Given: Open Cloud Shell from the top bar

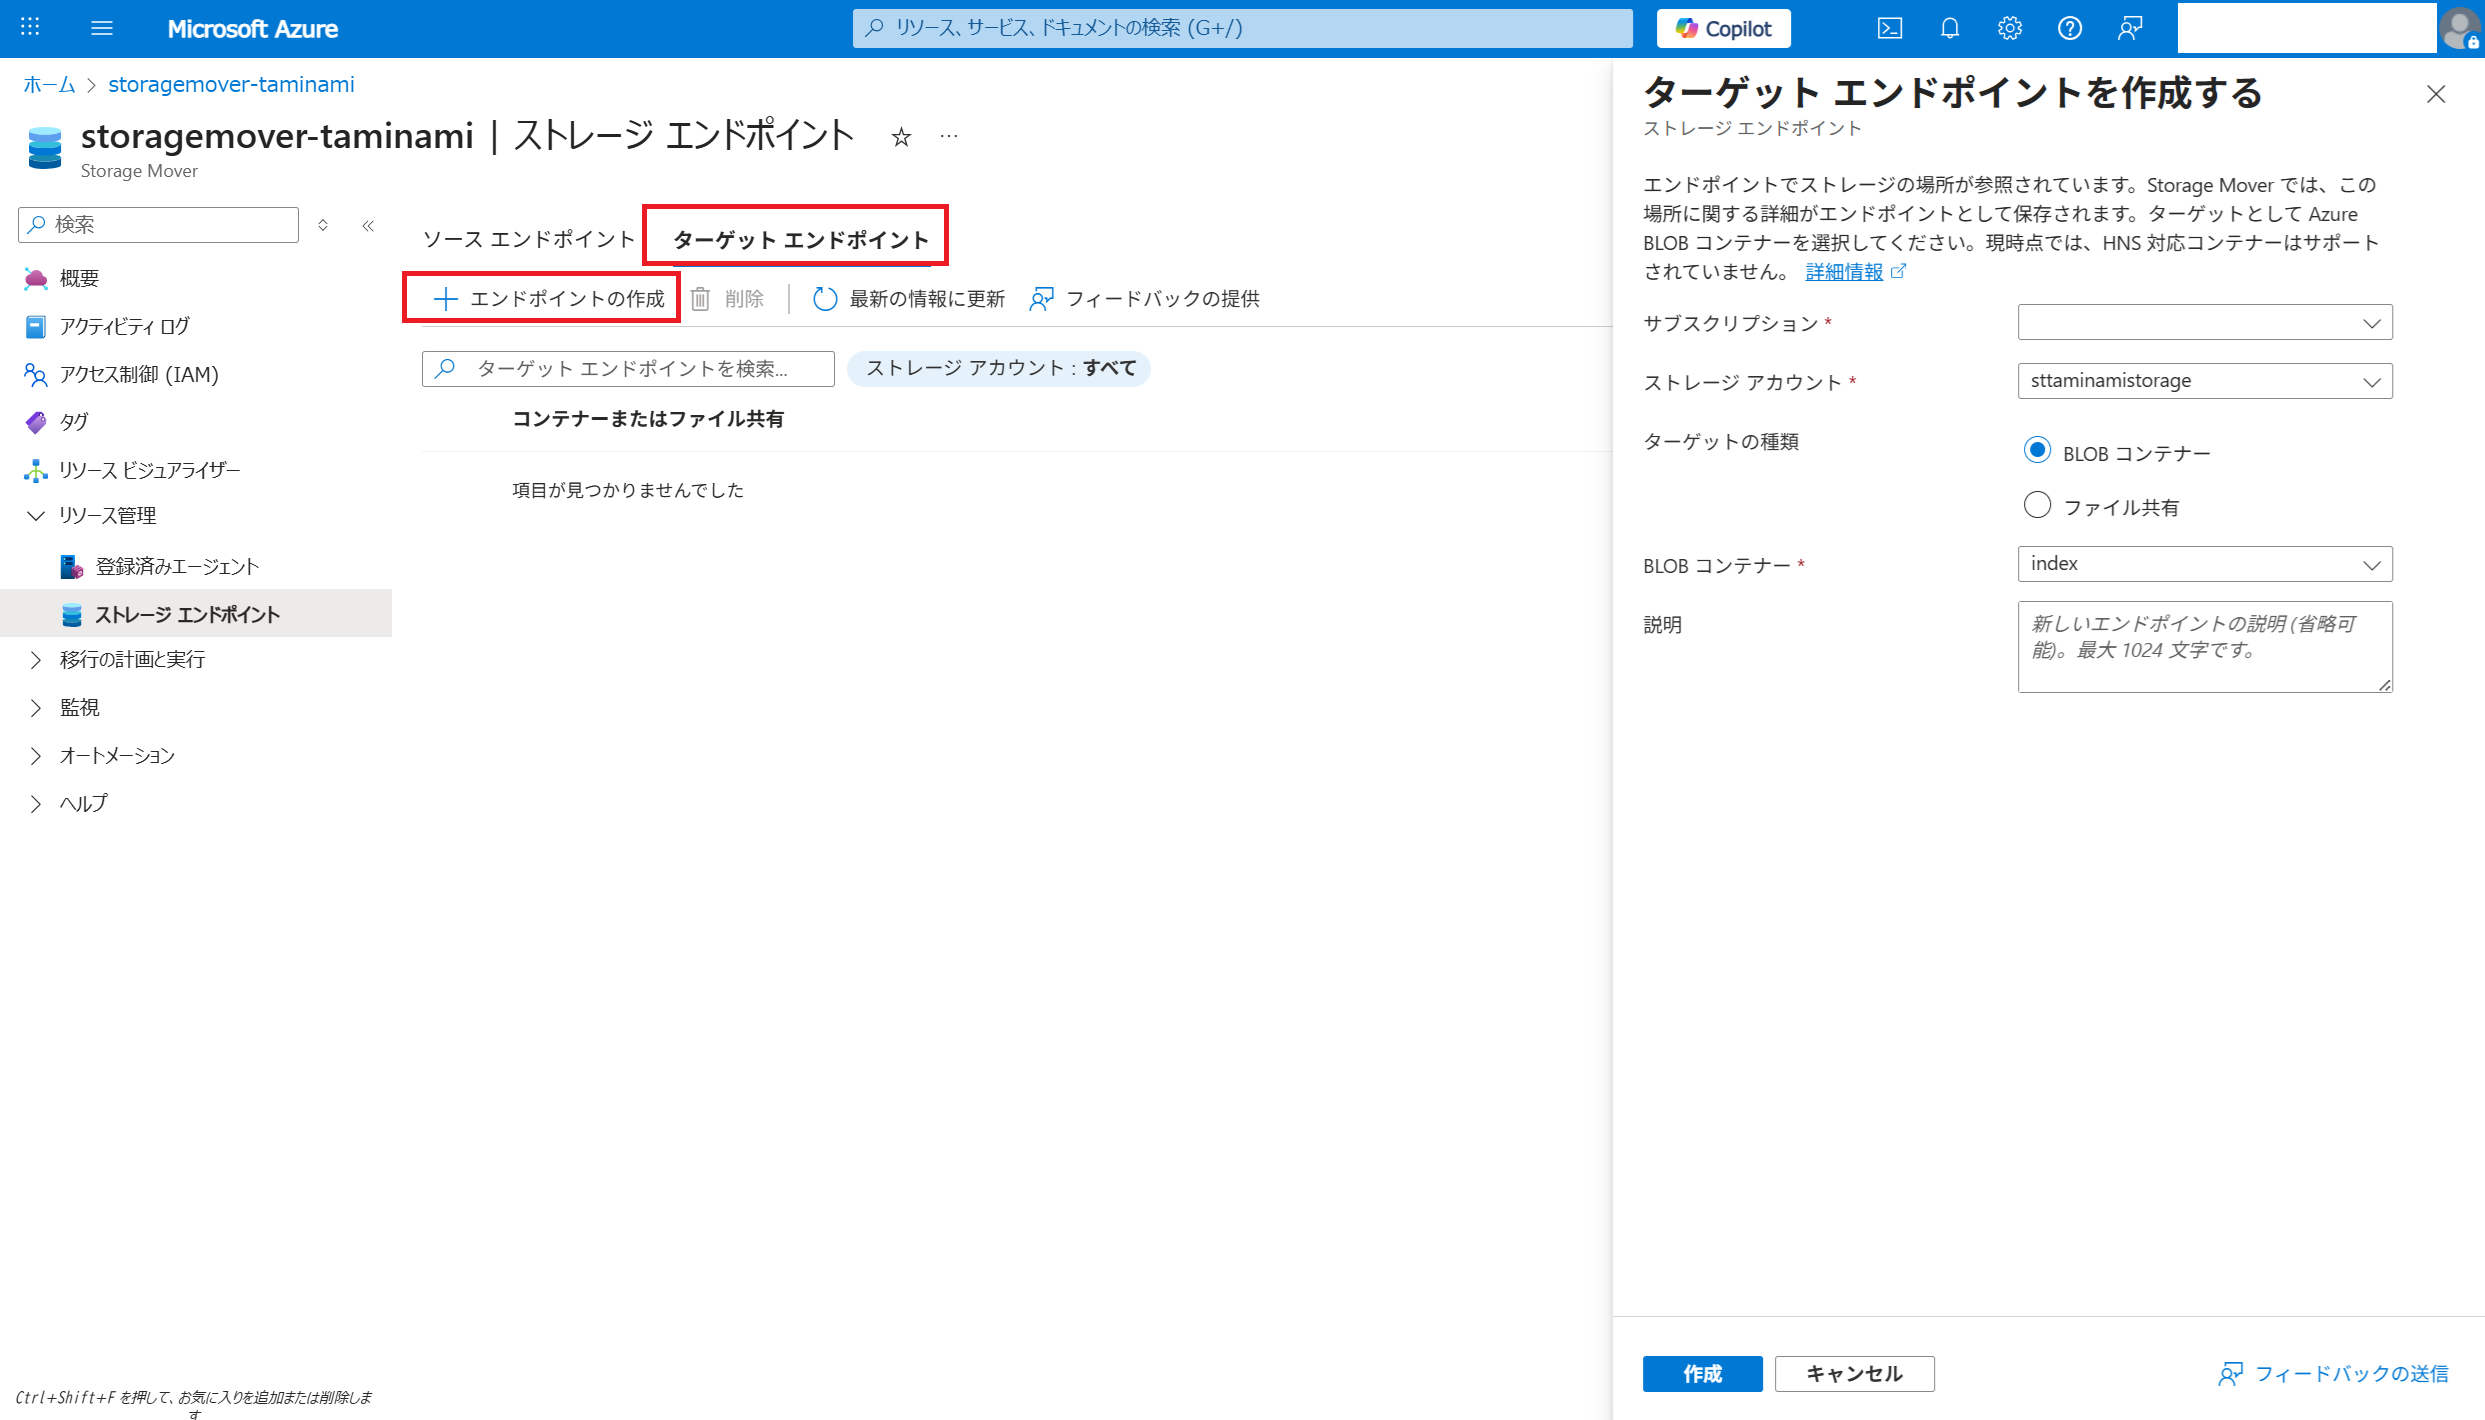Looking at the screenshot, I should pos(1890,28).
